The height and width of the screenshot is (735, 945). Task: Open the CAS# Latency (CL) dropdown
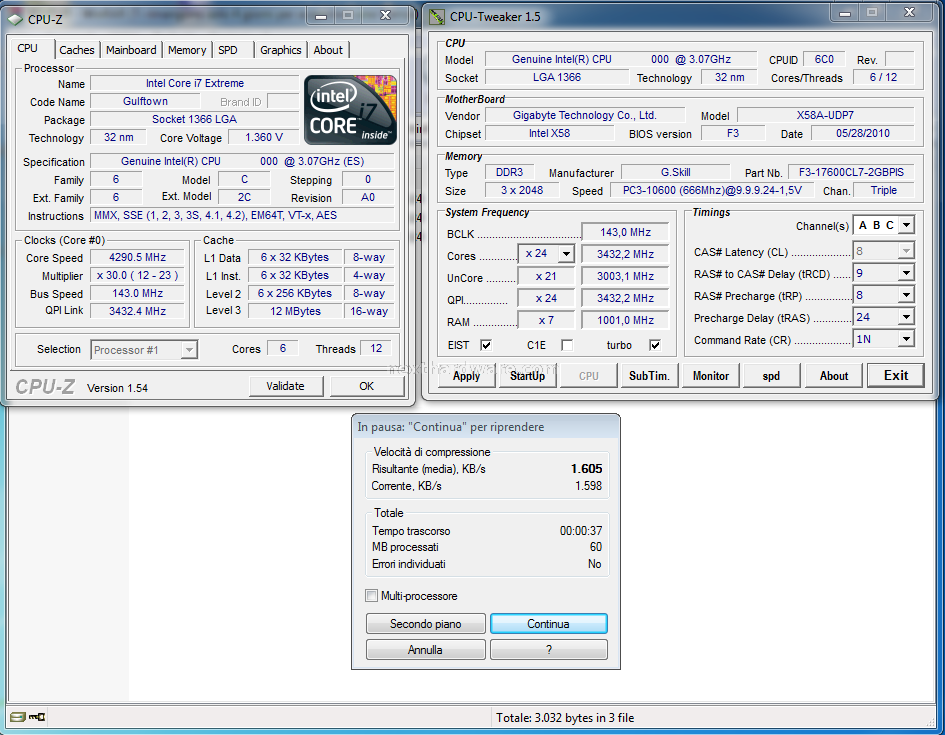pos(906,251)
